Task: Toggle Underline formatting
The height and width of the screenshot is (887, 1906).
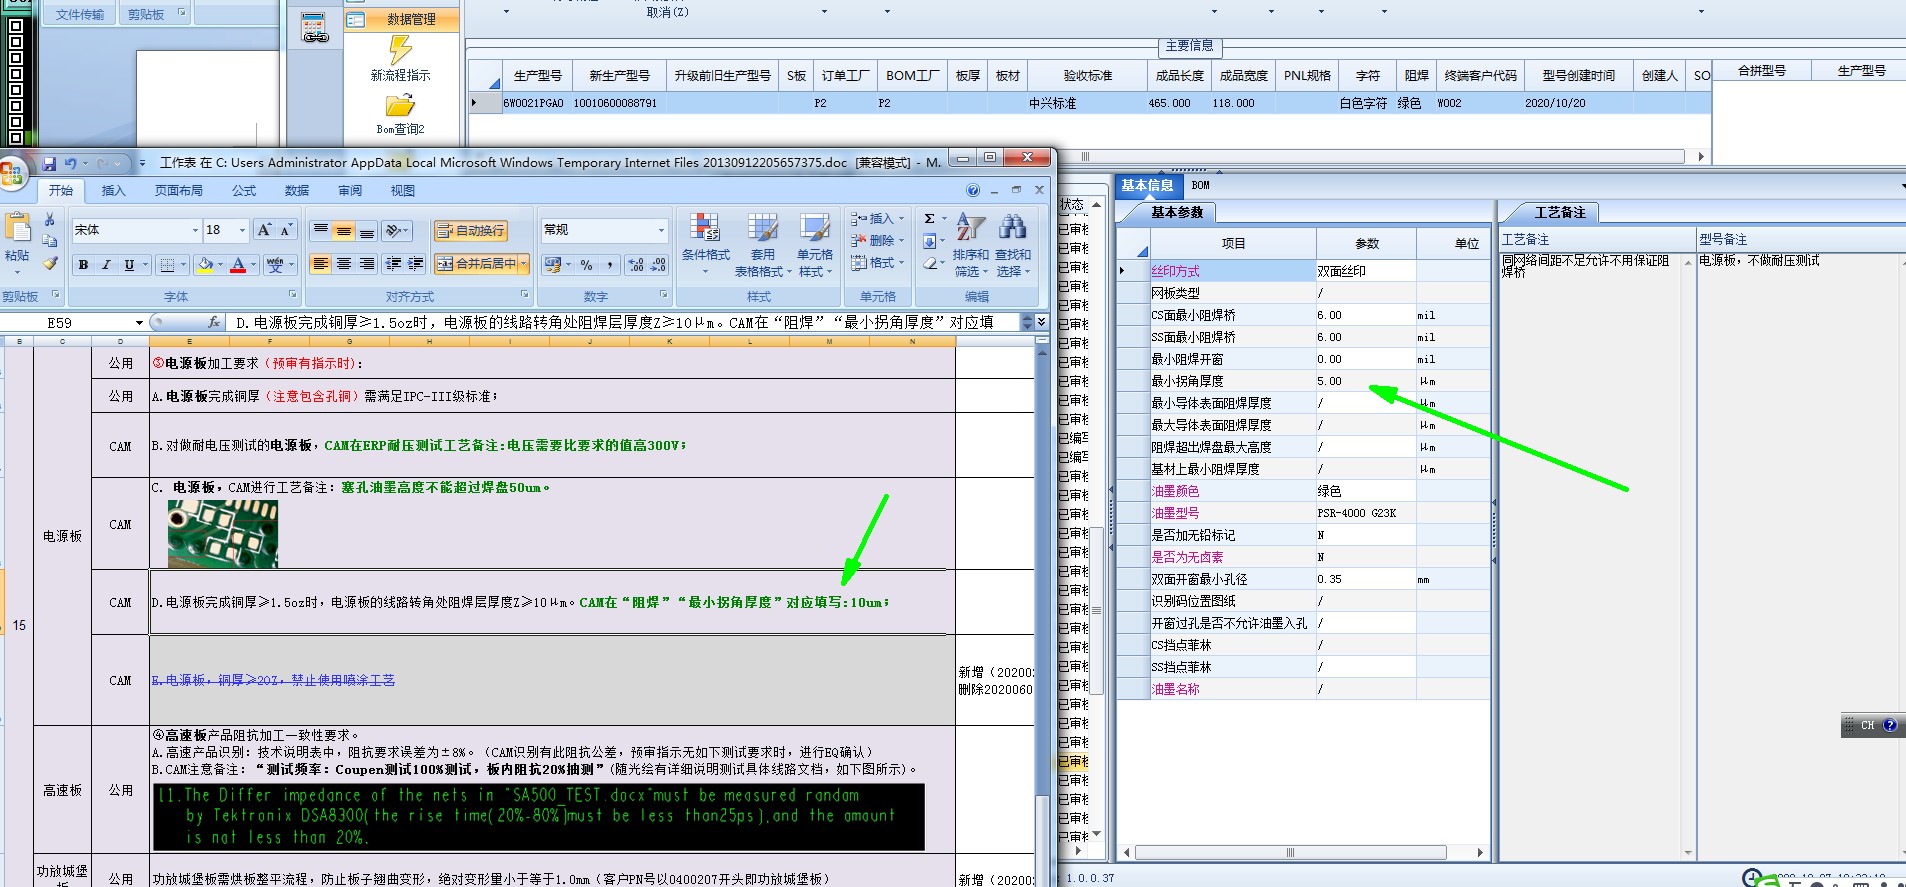Action: click(x=129, y=265)
